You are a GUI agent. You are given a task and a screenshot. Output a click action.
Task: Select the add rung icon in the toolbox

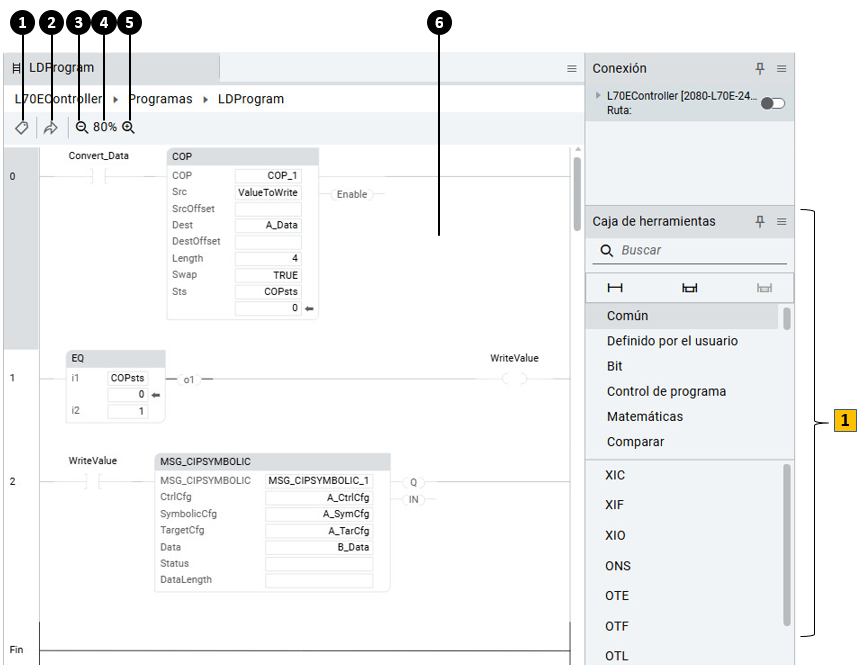click(615, 288)
